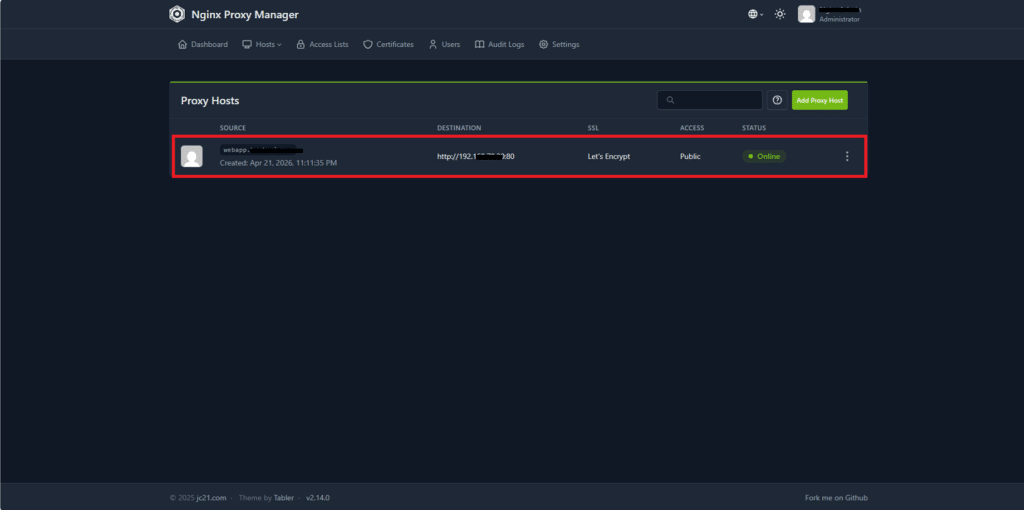Open the language globe selector
1024x510 pixels.
tap(756, 14)
